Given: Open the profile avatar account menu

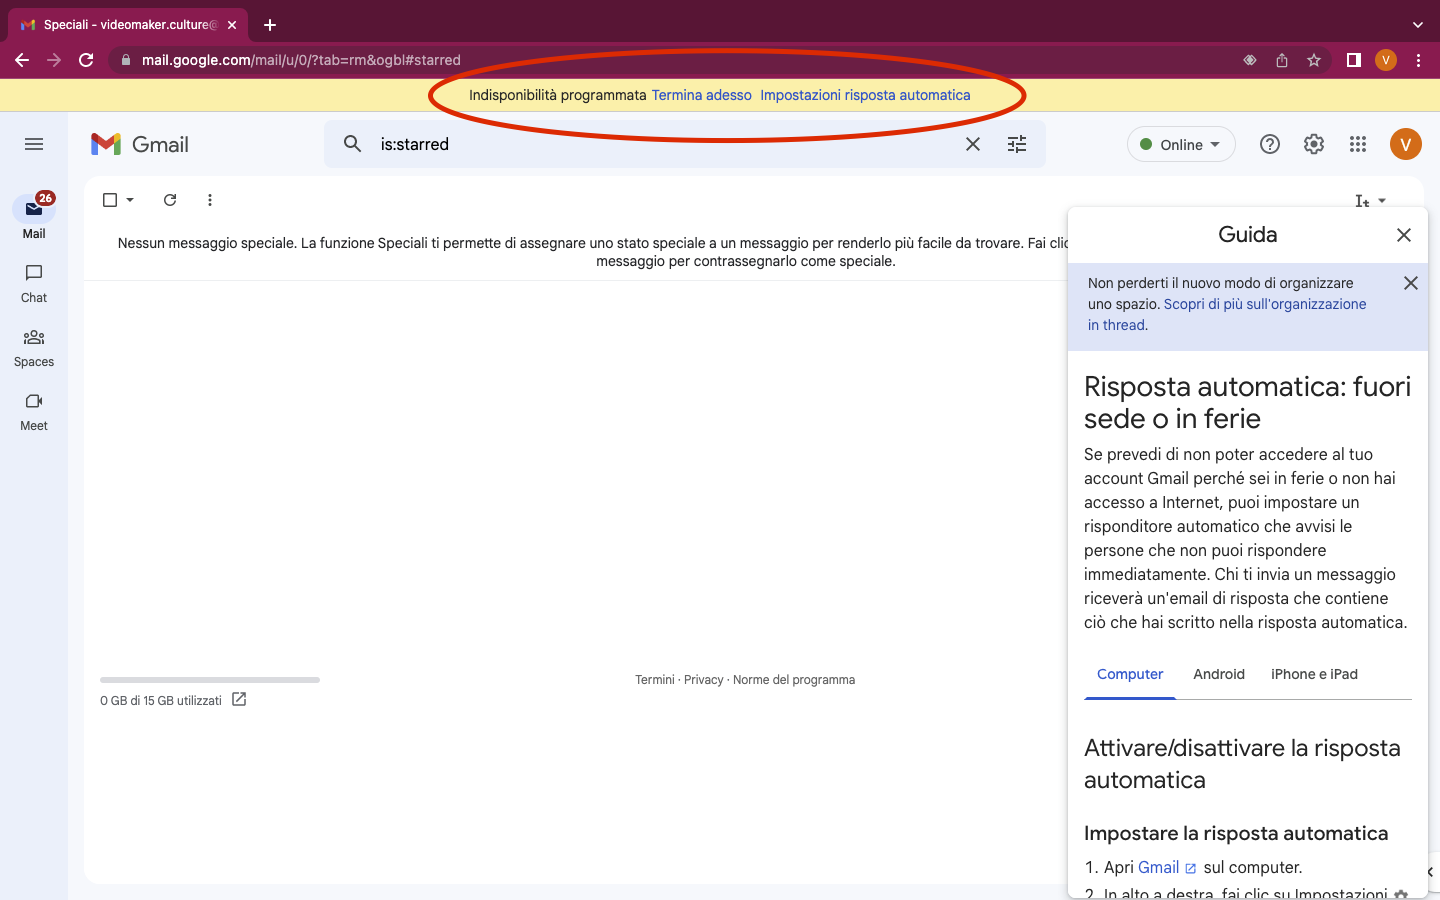Looking at the screenshot, I should (x=1405, y=144).
